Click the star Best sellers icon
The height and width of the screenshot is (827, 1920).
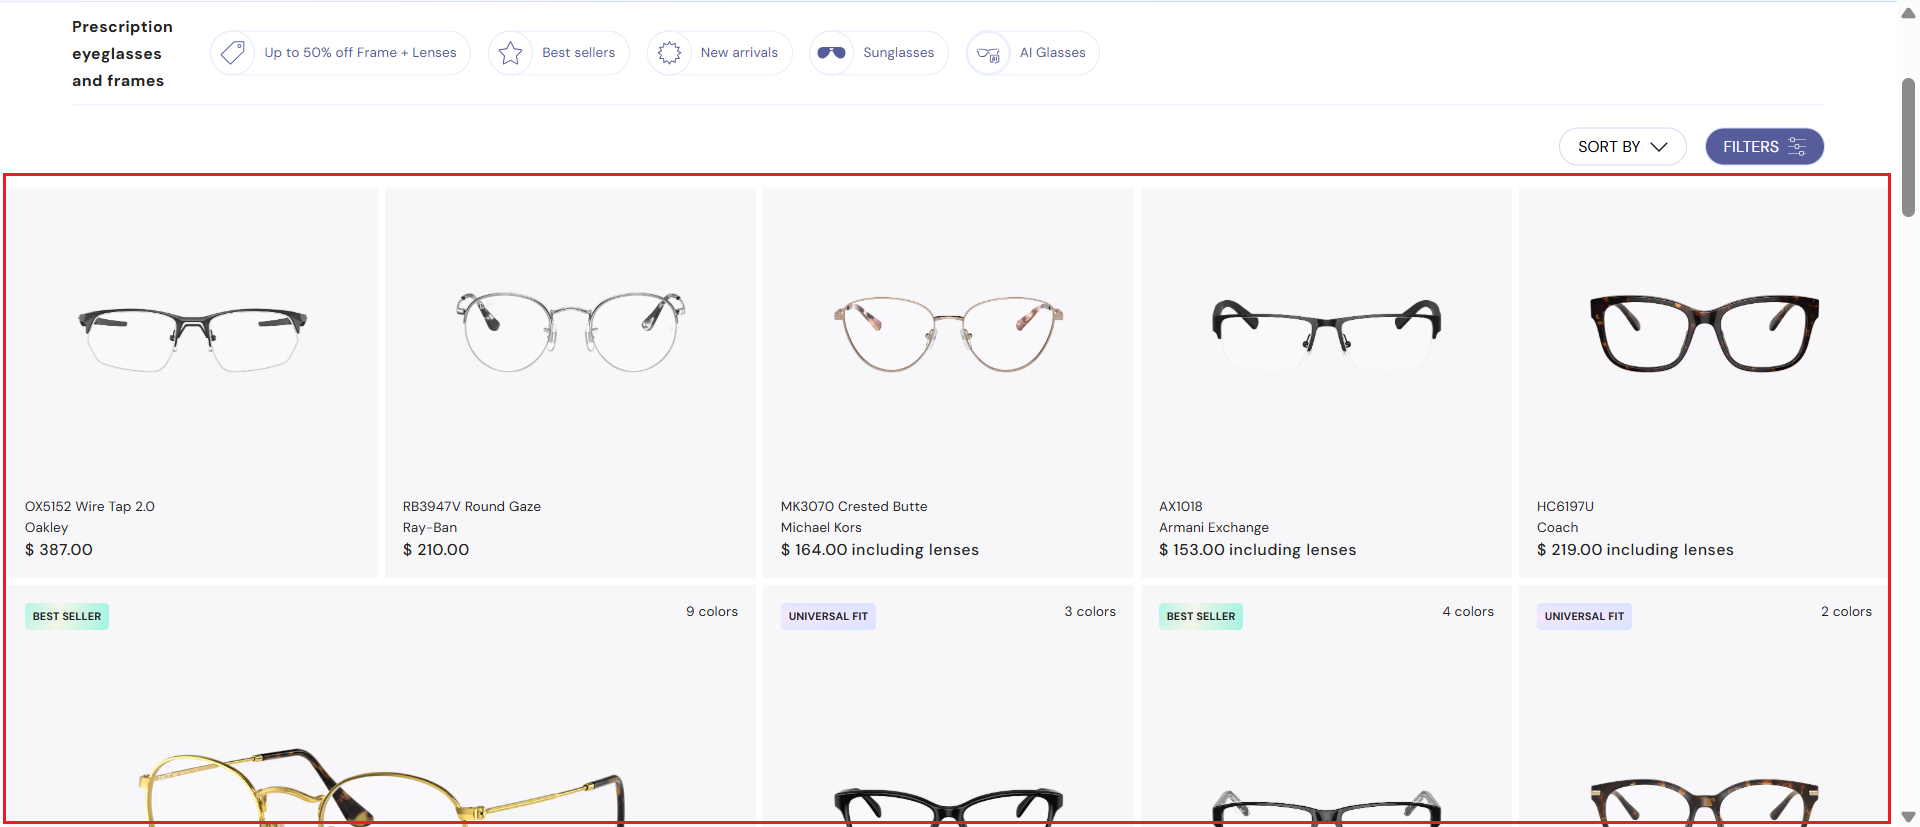[510, 53]
